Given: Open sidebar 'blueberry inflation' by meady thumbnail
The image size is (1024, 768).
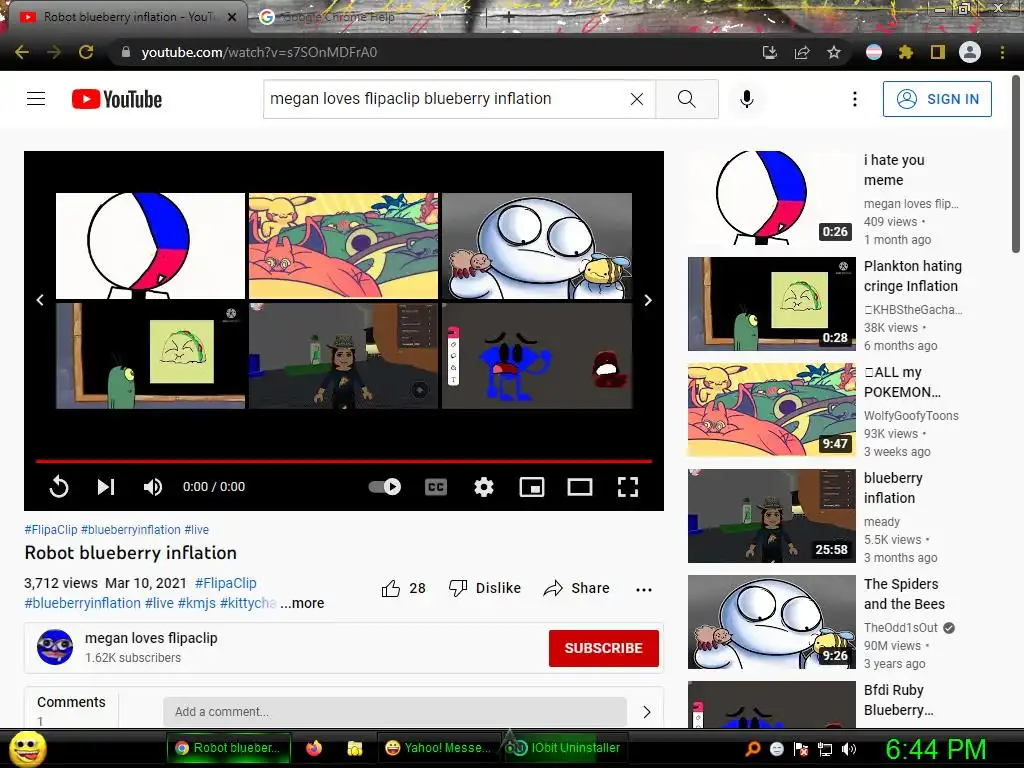Looking at the screenshot, I should 771,516.
